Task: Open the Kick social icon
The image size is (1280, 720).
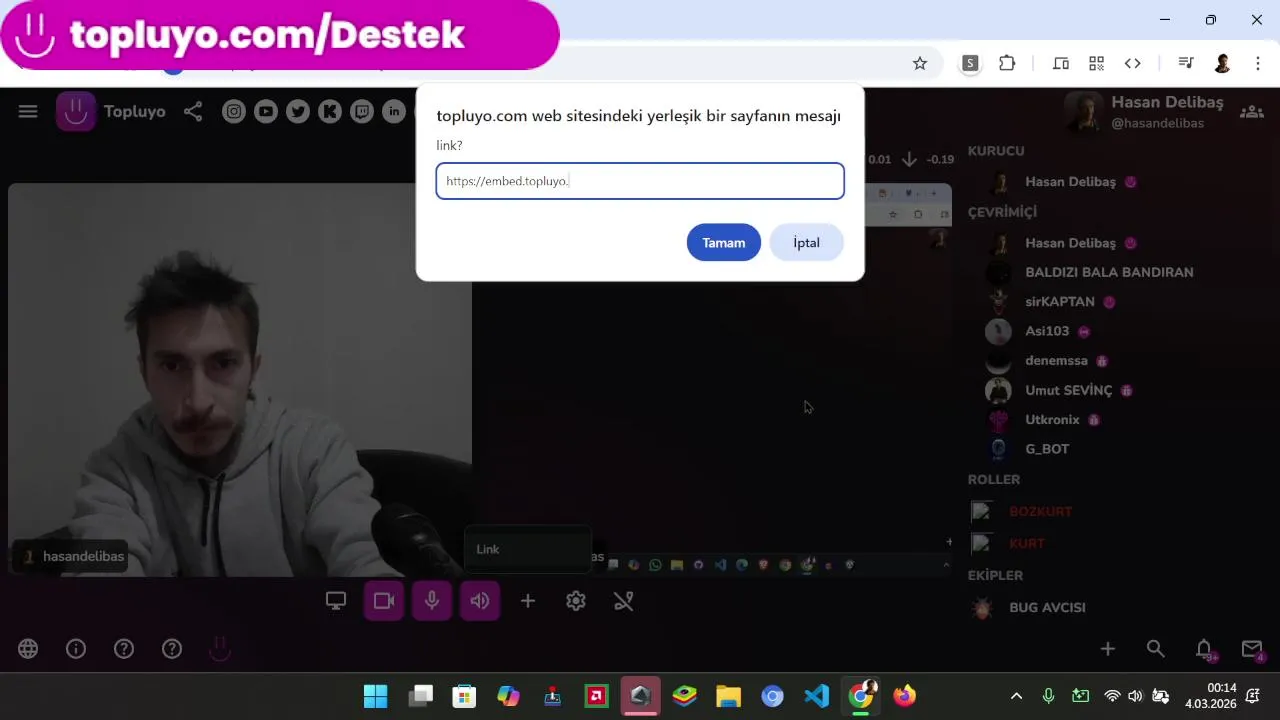Action: tap(330, 112)
